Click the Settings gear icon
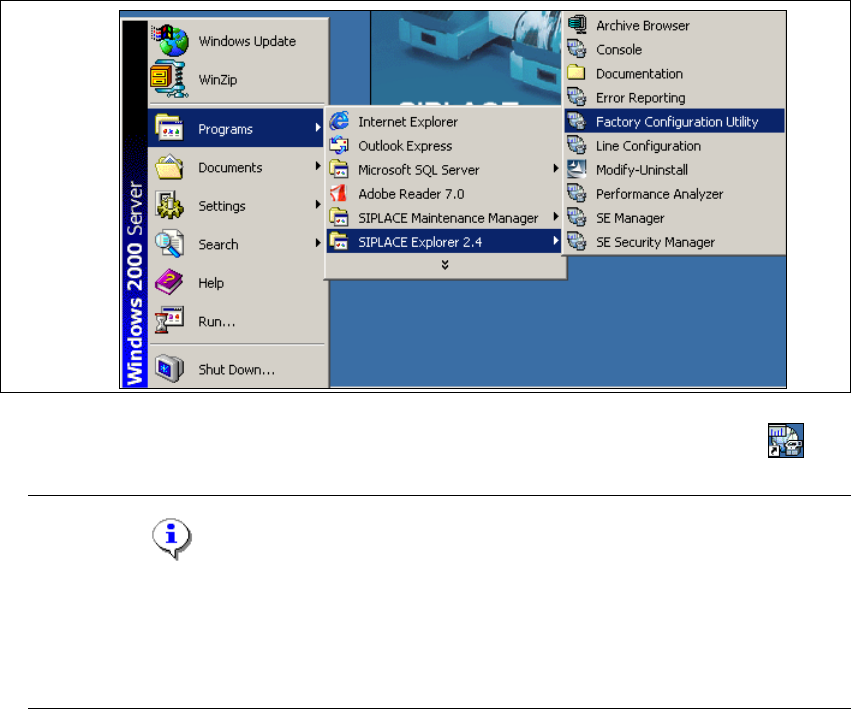Viewport: 851px width, 709px height. point(169,205)
